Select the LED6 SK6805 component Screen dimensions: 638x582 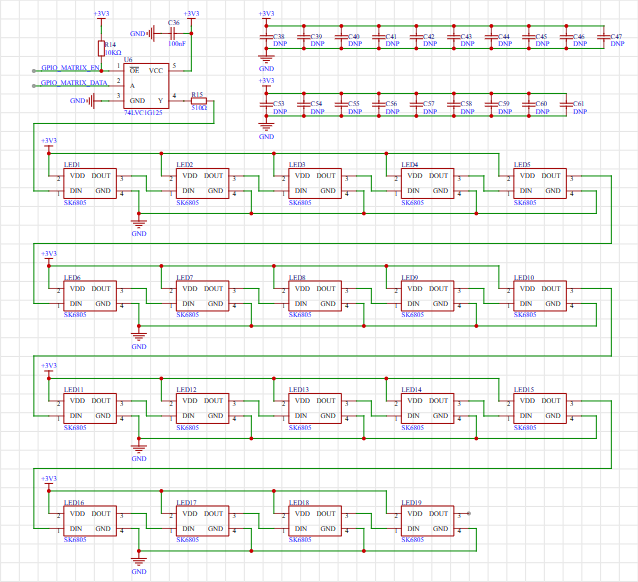pyautogui.click(x=90, y=296)
